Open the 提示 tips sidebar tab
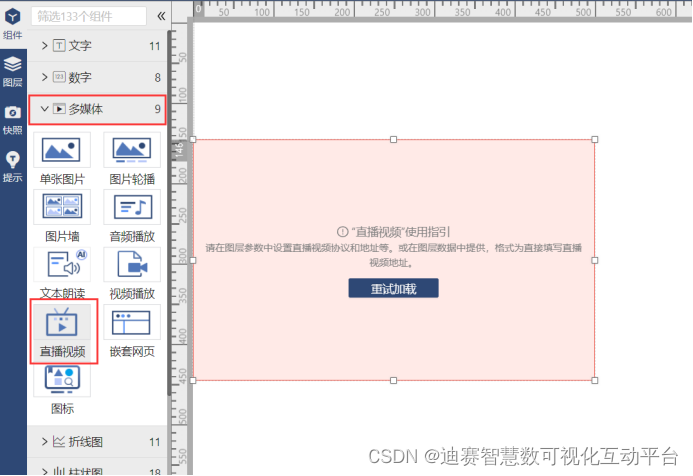Viewport: 693px width, 476px height. 13,167
